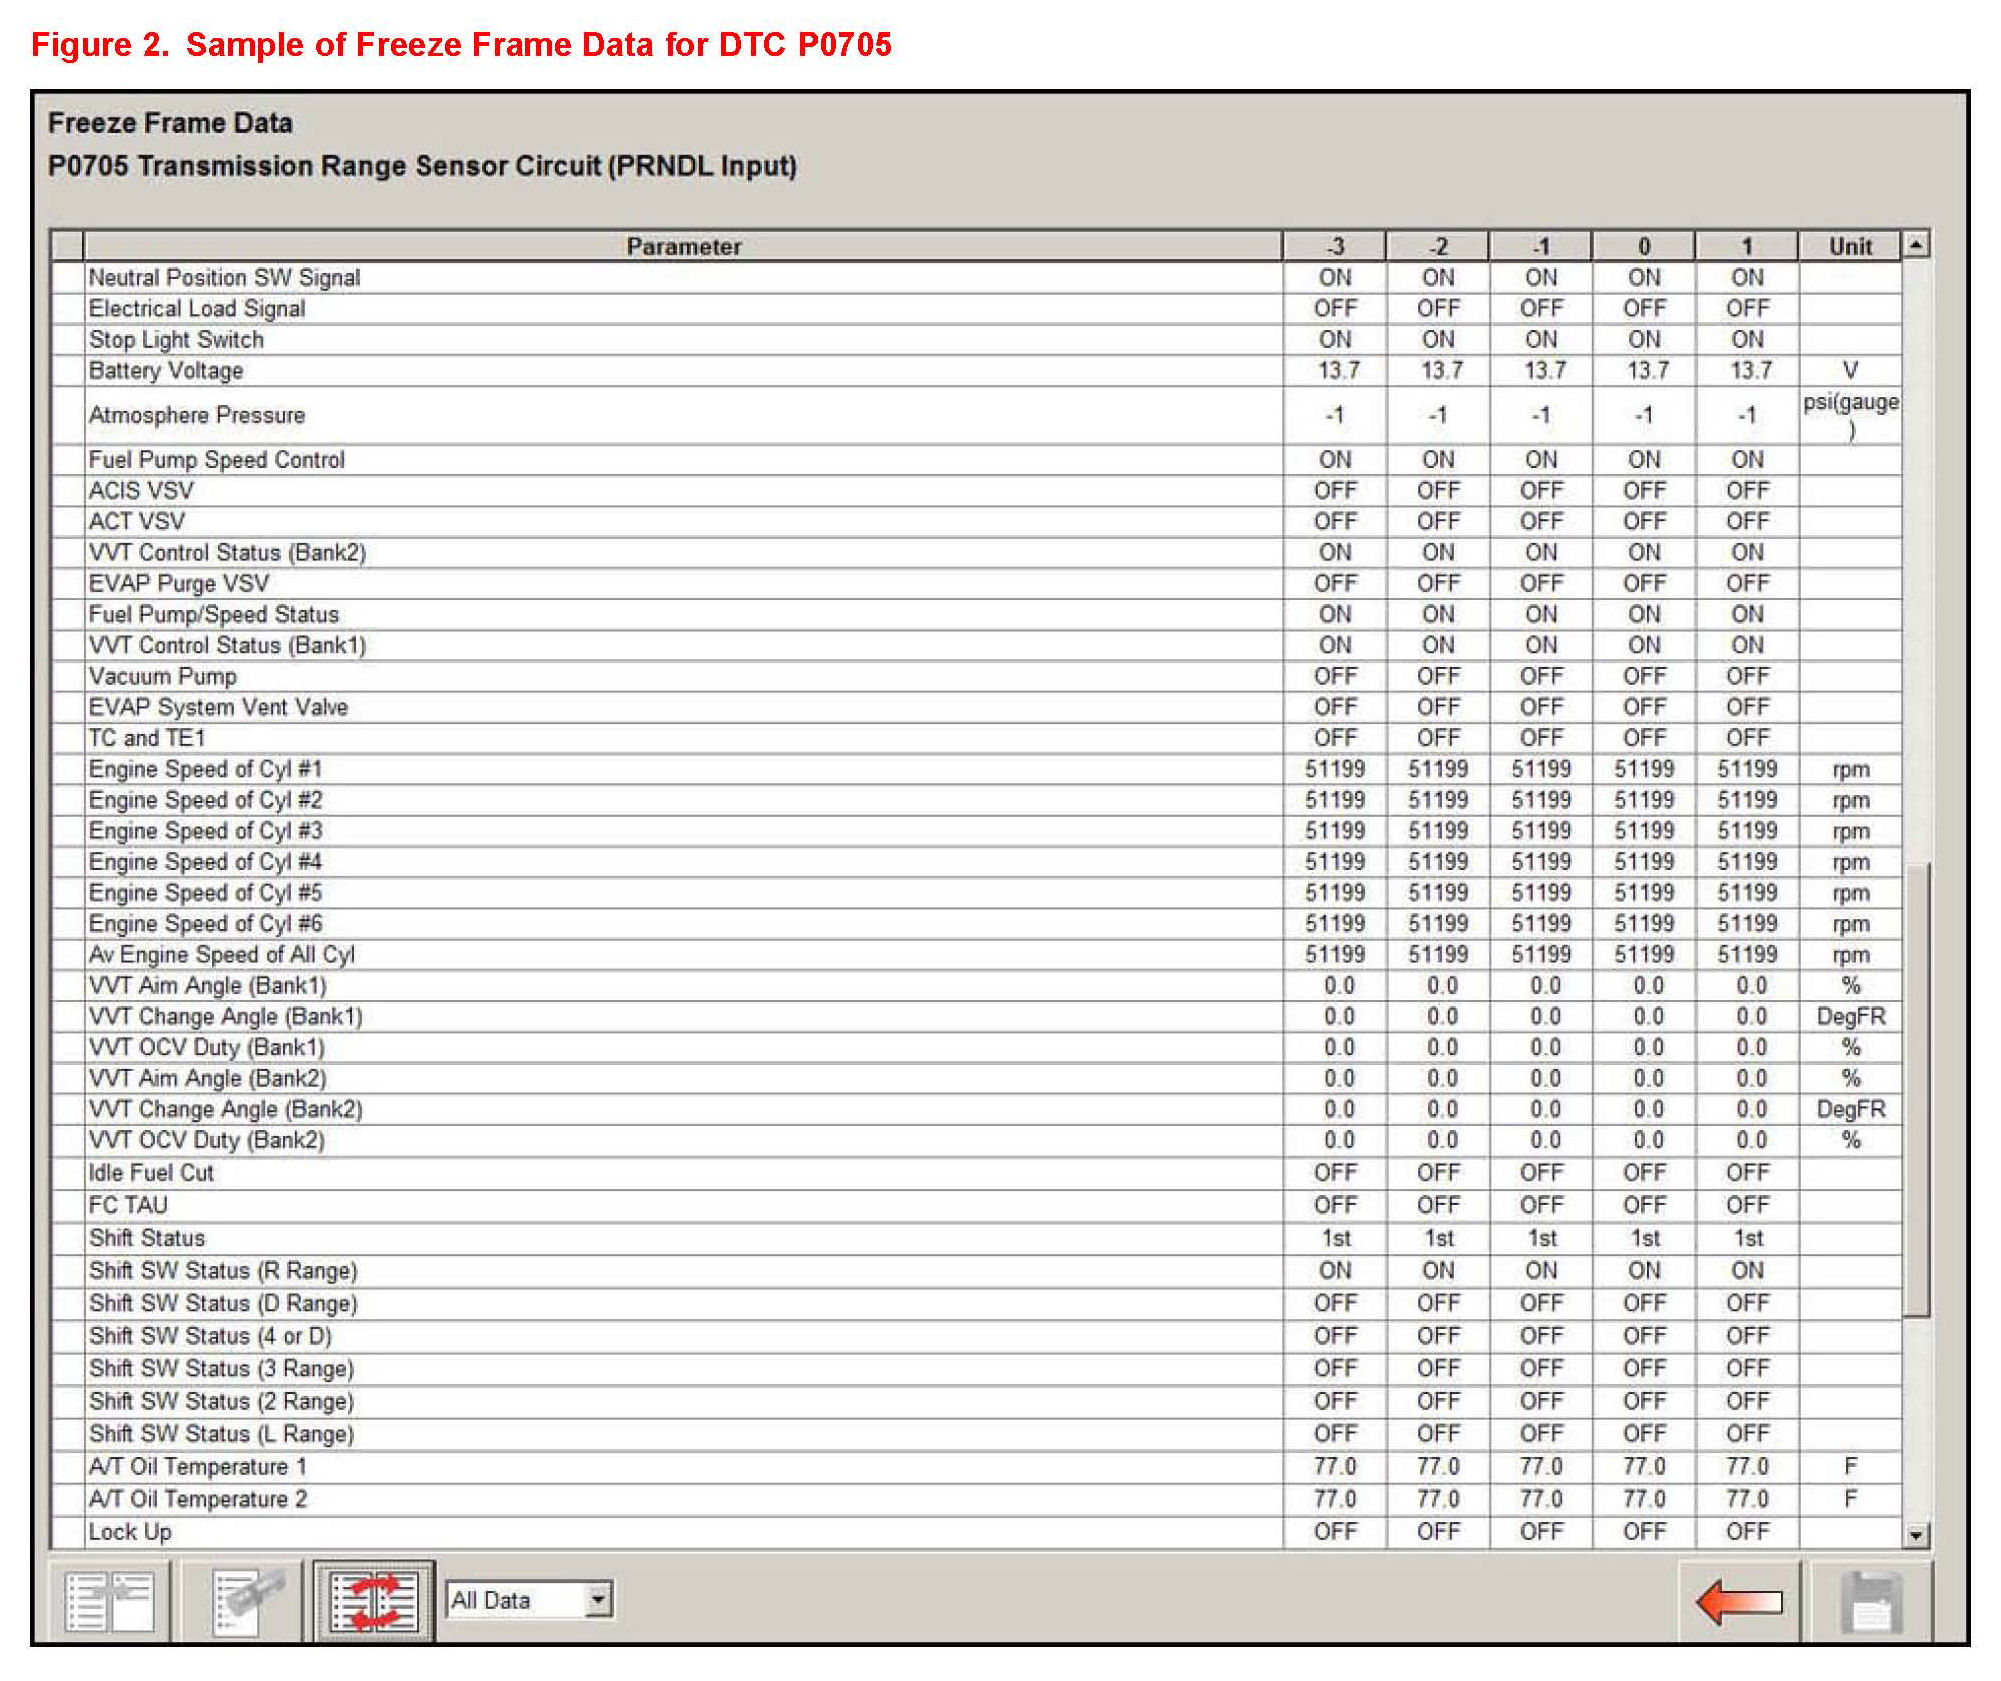Click the red back arrow button

click(x=1739, y=1602)
